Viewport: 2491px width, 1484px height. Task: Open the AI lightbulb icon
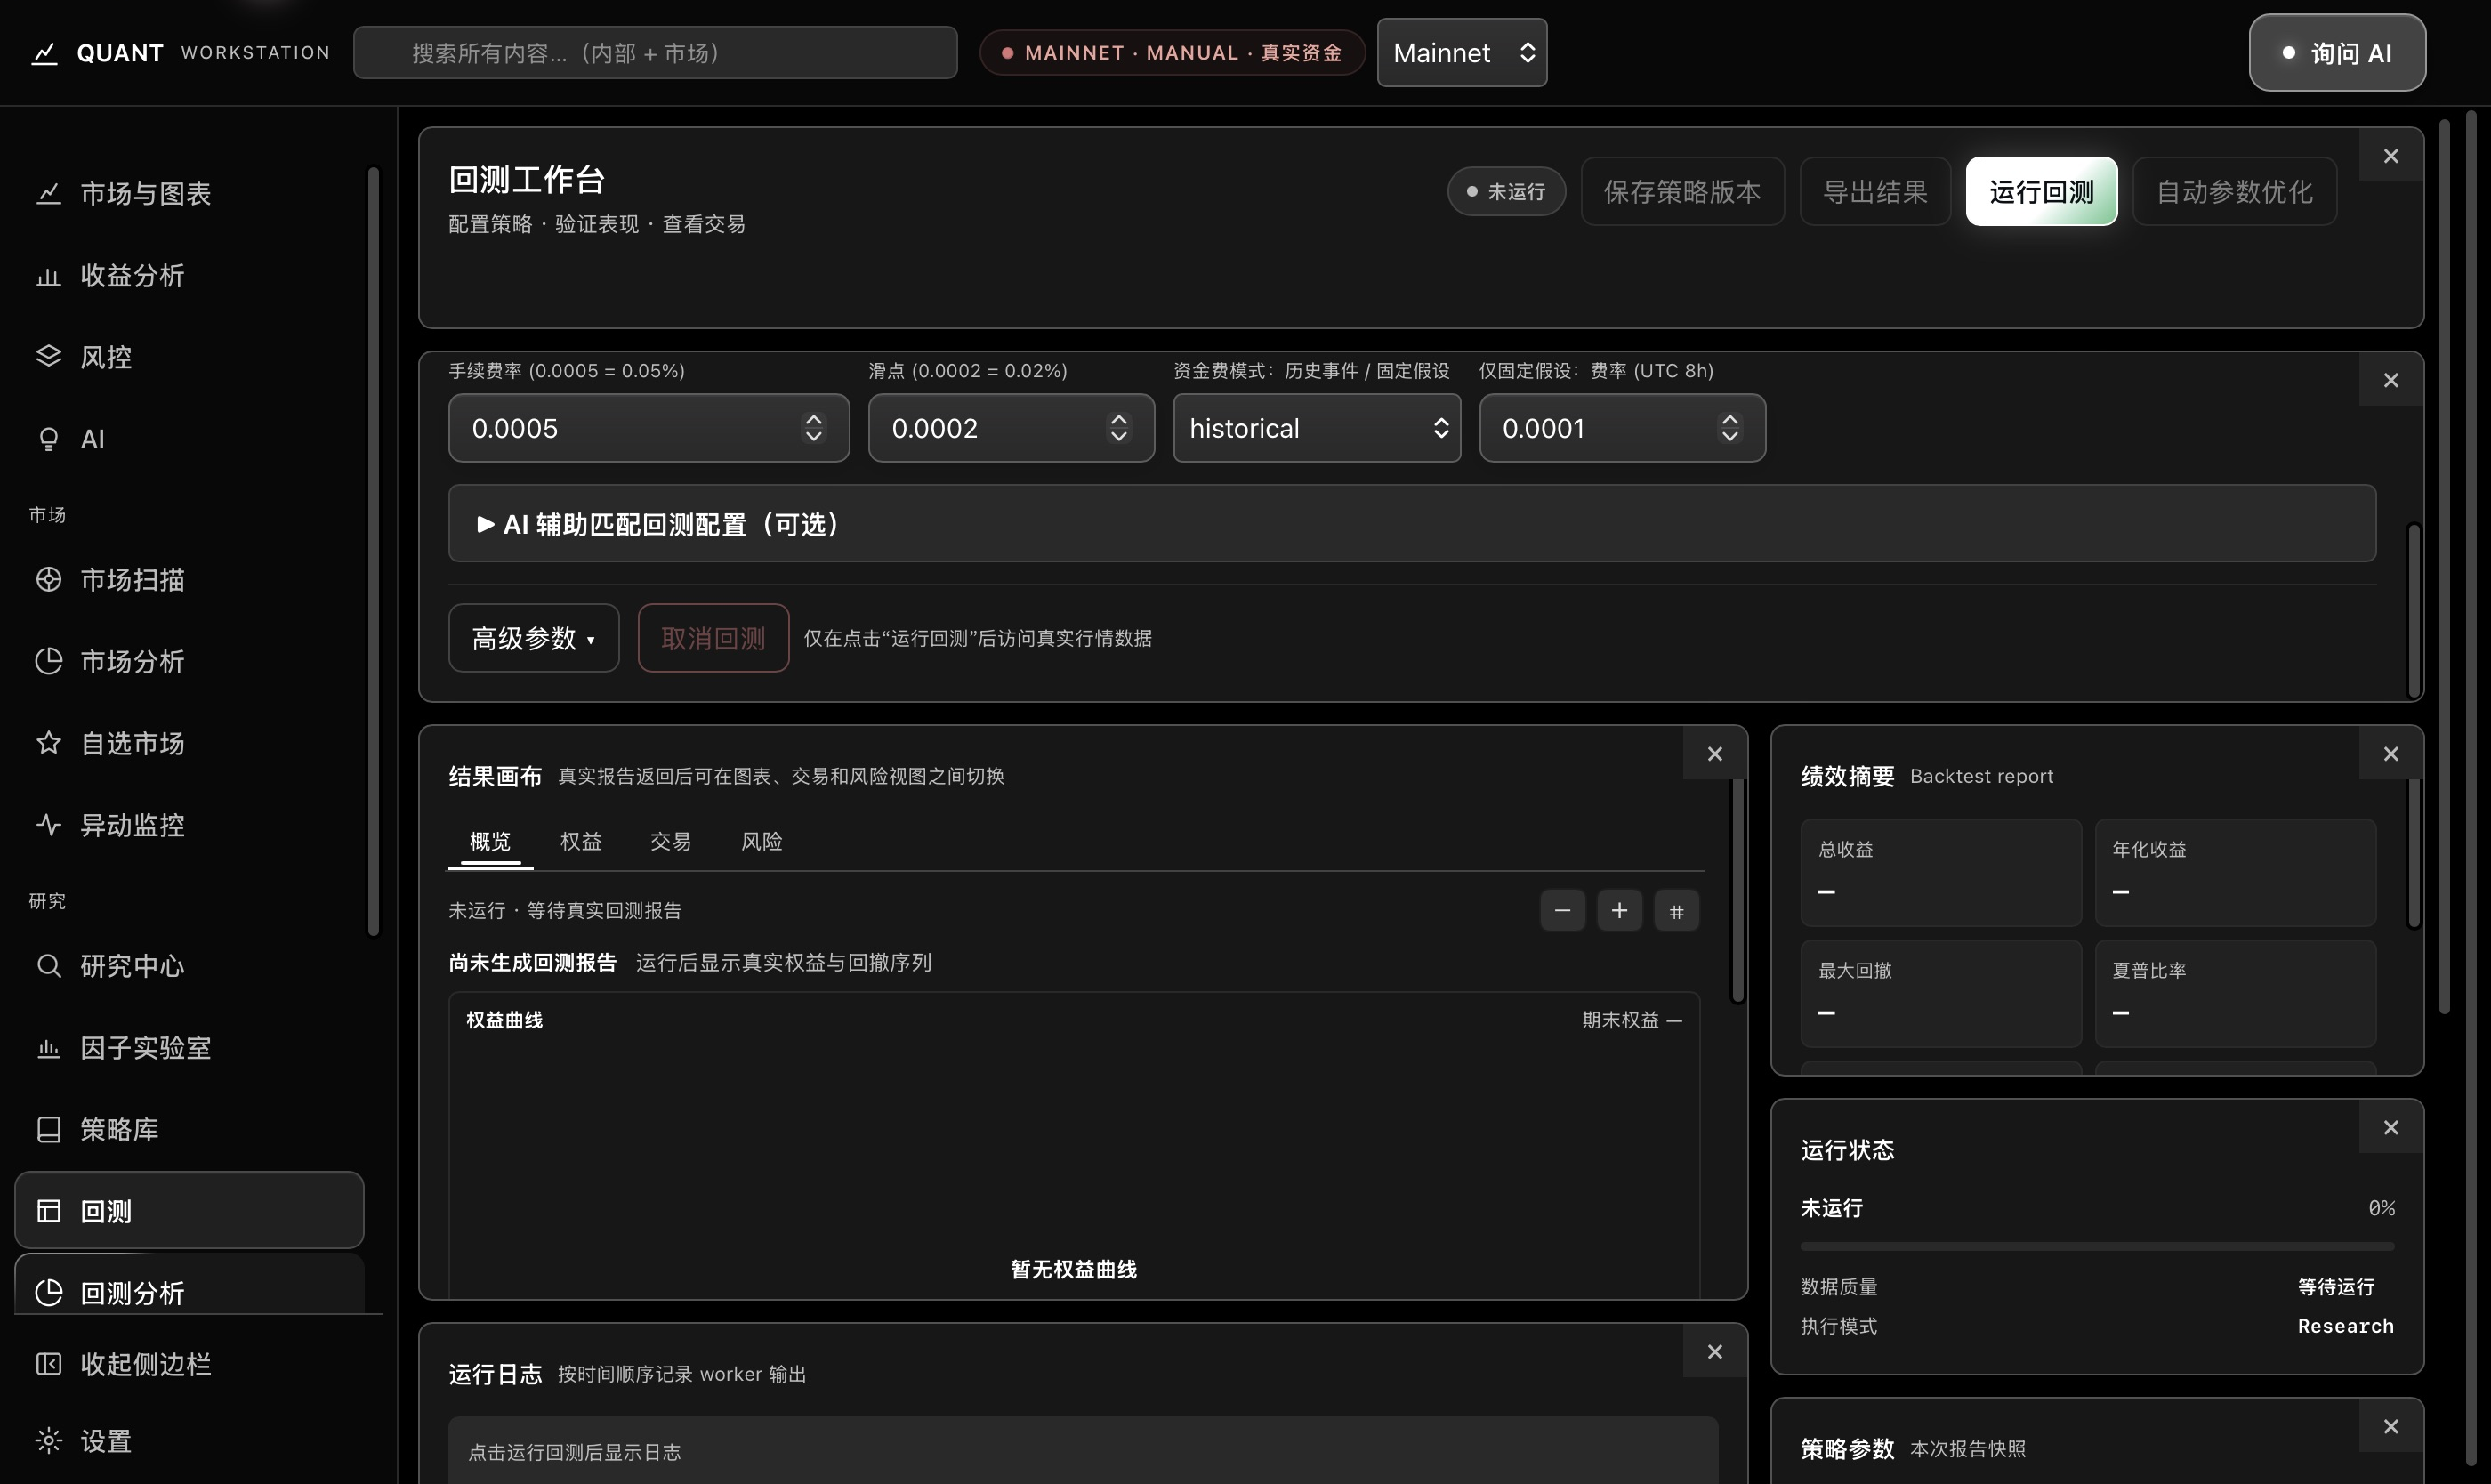pyautogui.click(x=48, y=439)
